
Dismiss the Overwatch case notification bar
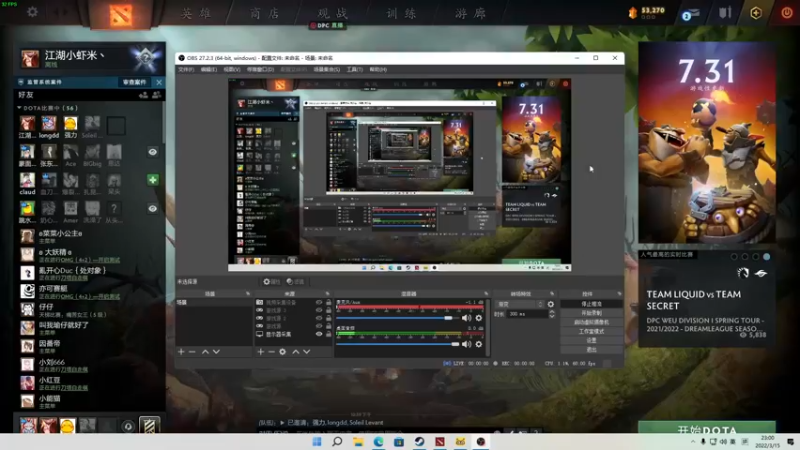point(159,82)
